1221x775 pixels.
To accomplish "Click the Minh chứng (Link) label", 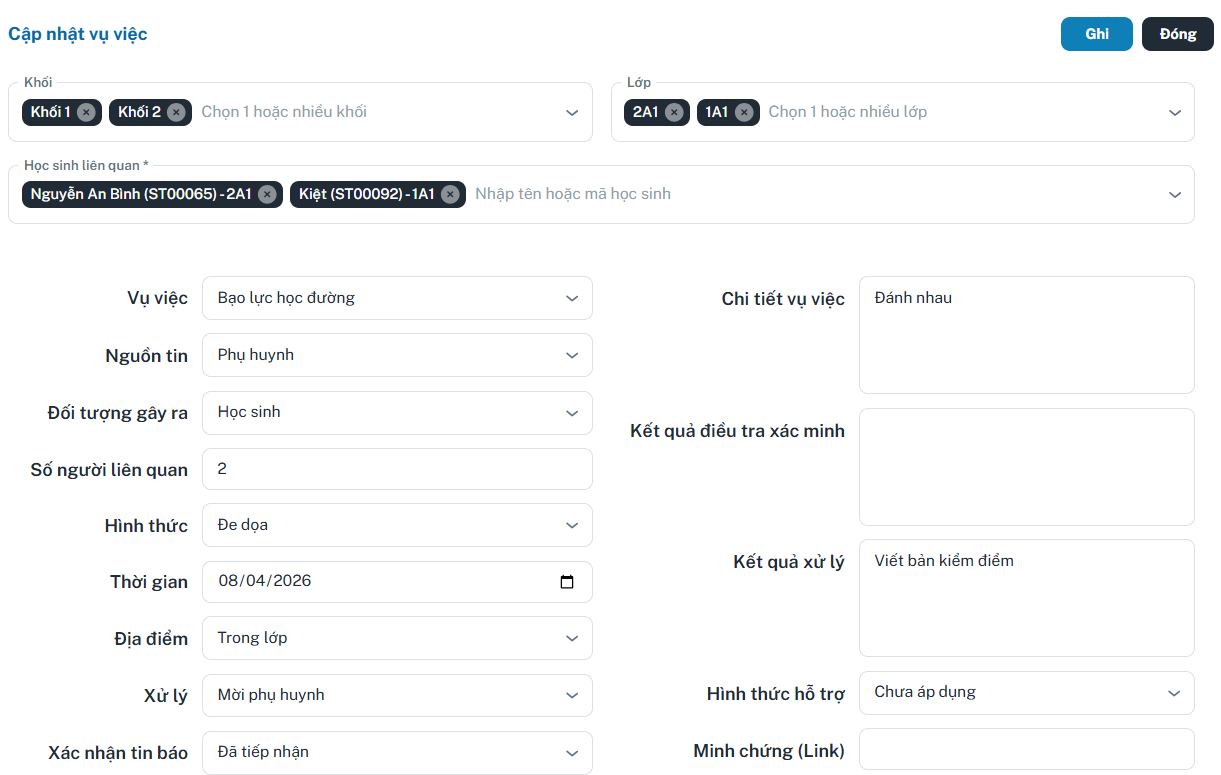I will [x=769, y=751].
